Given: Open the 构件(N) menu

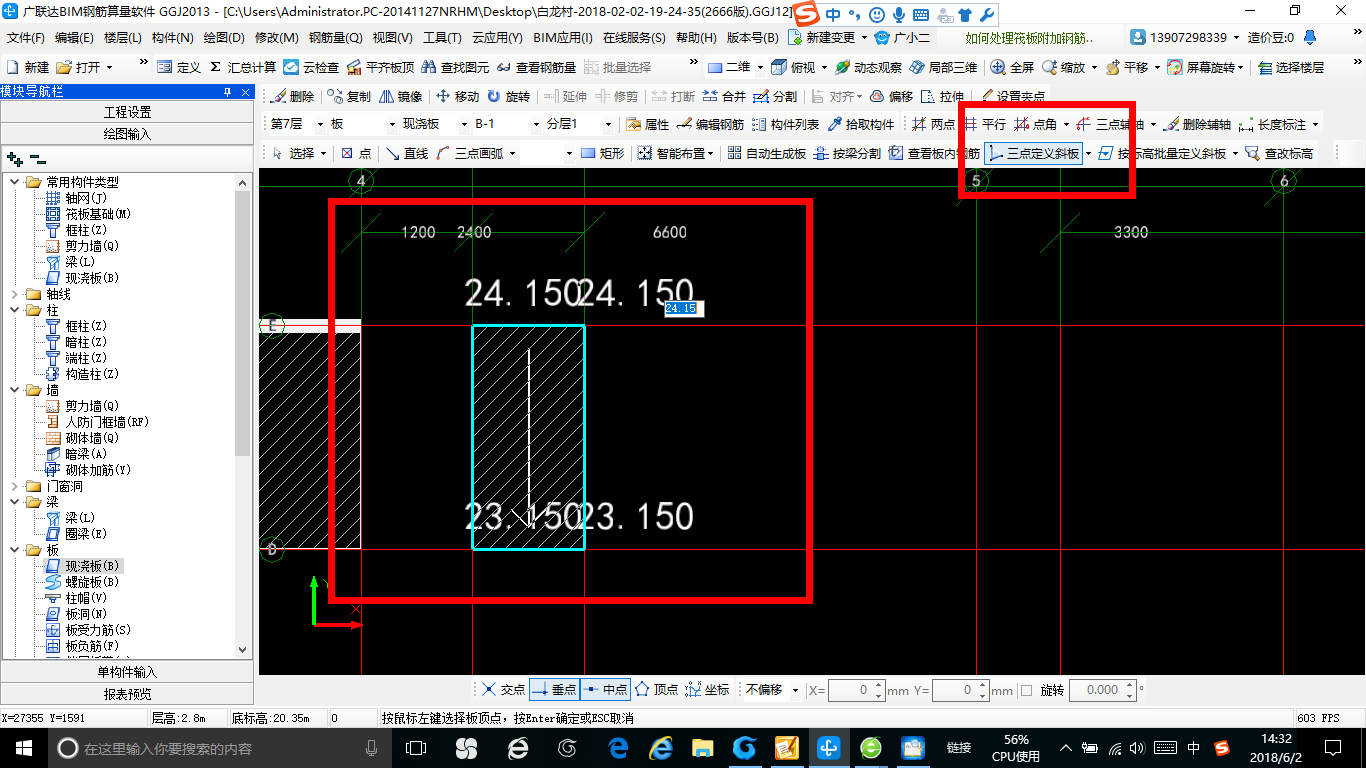Looking at the screenshot, I should (173, 38).
